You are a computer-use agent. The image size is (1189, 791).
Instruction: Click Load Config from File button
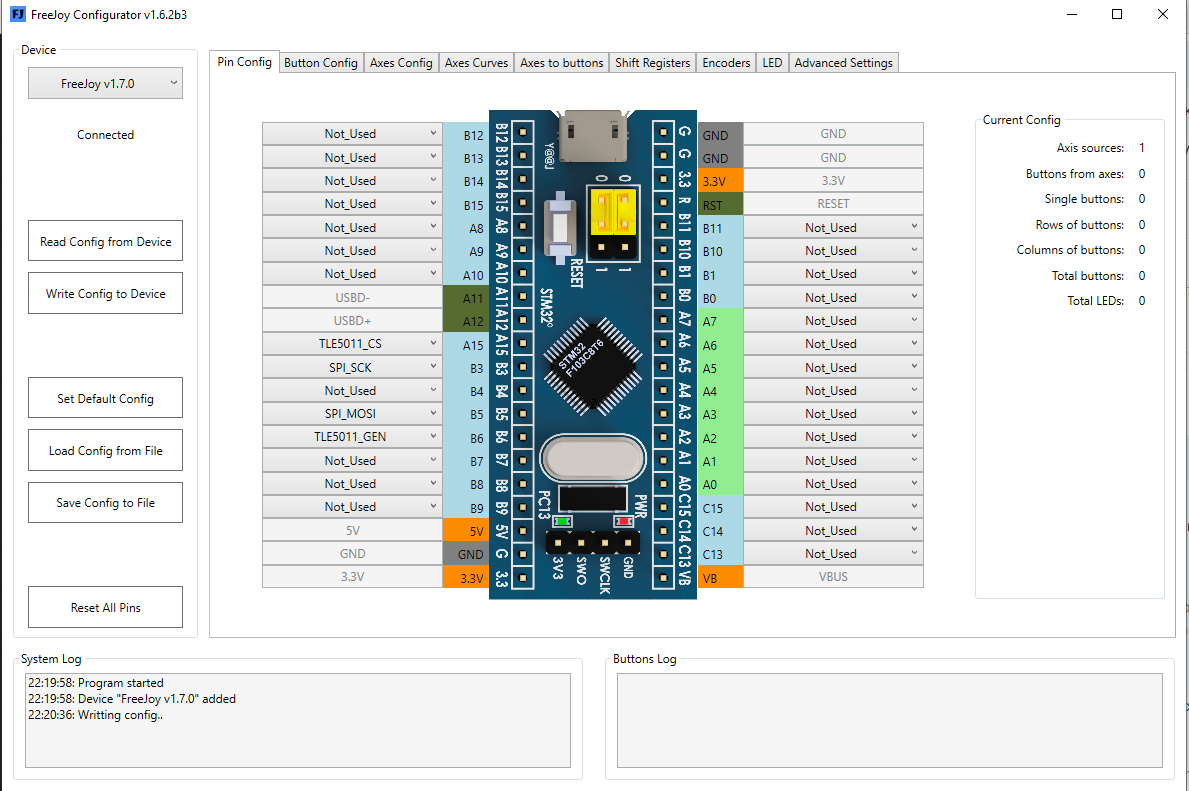click(105, 450)
